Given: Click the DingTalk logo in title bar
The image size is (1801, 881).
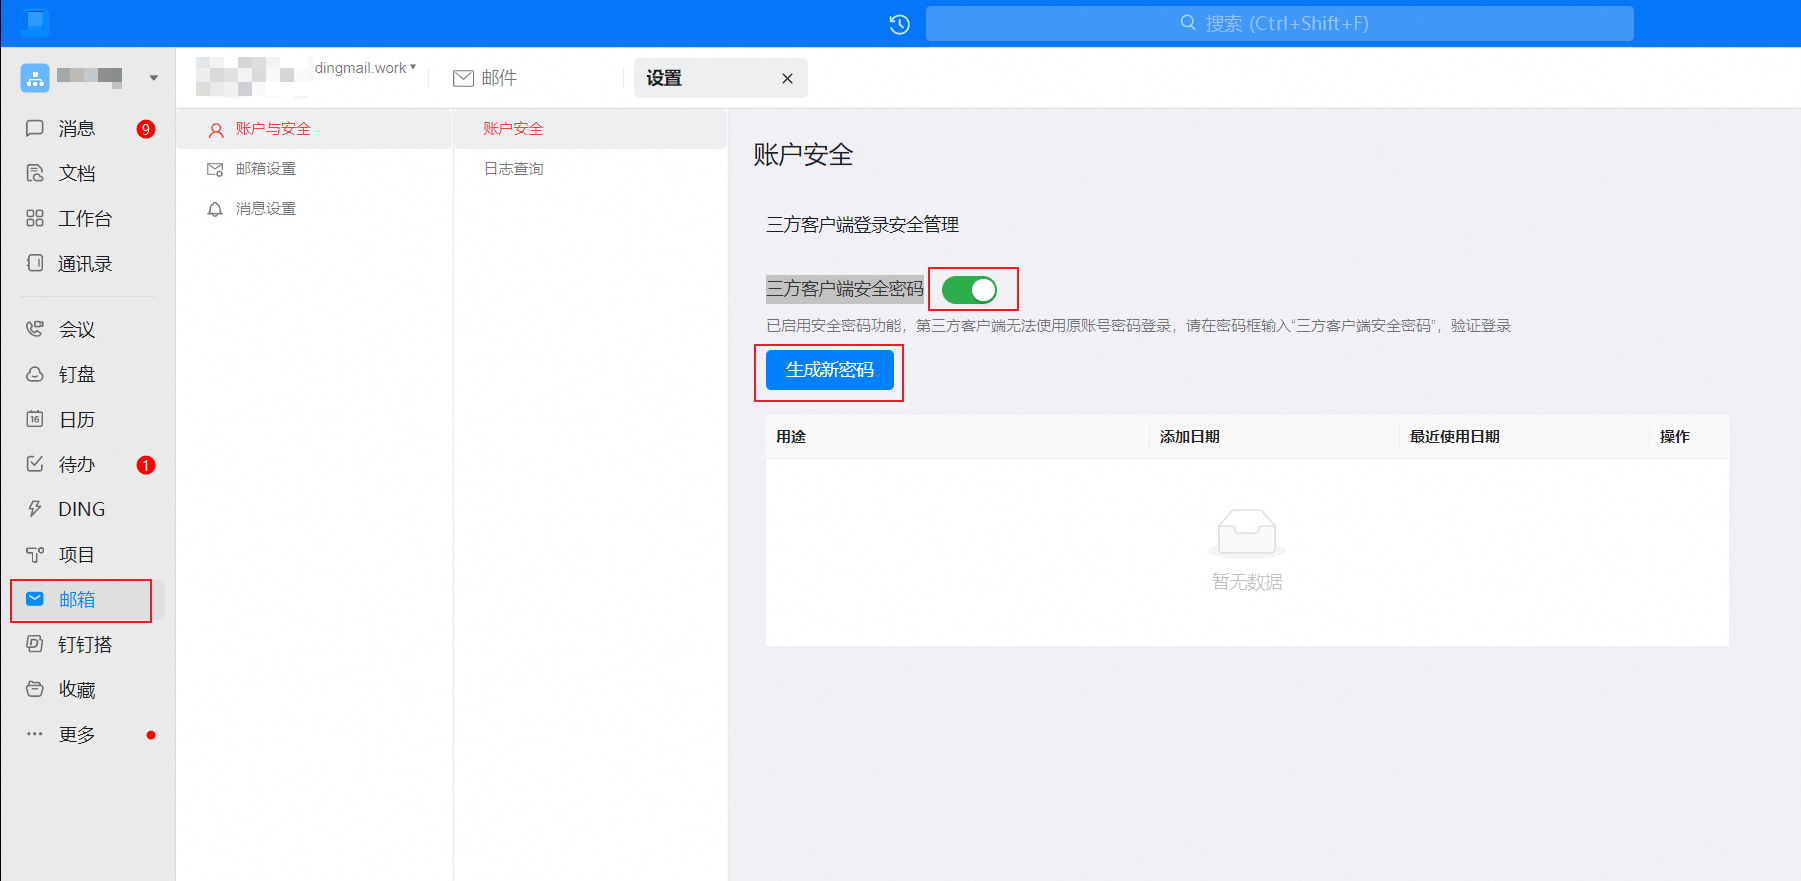Looking at the screenshot, I should point(35,22).
